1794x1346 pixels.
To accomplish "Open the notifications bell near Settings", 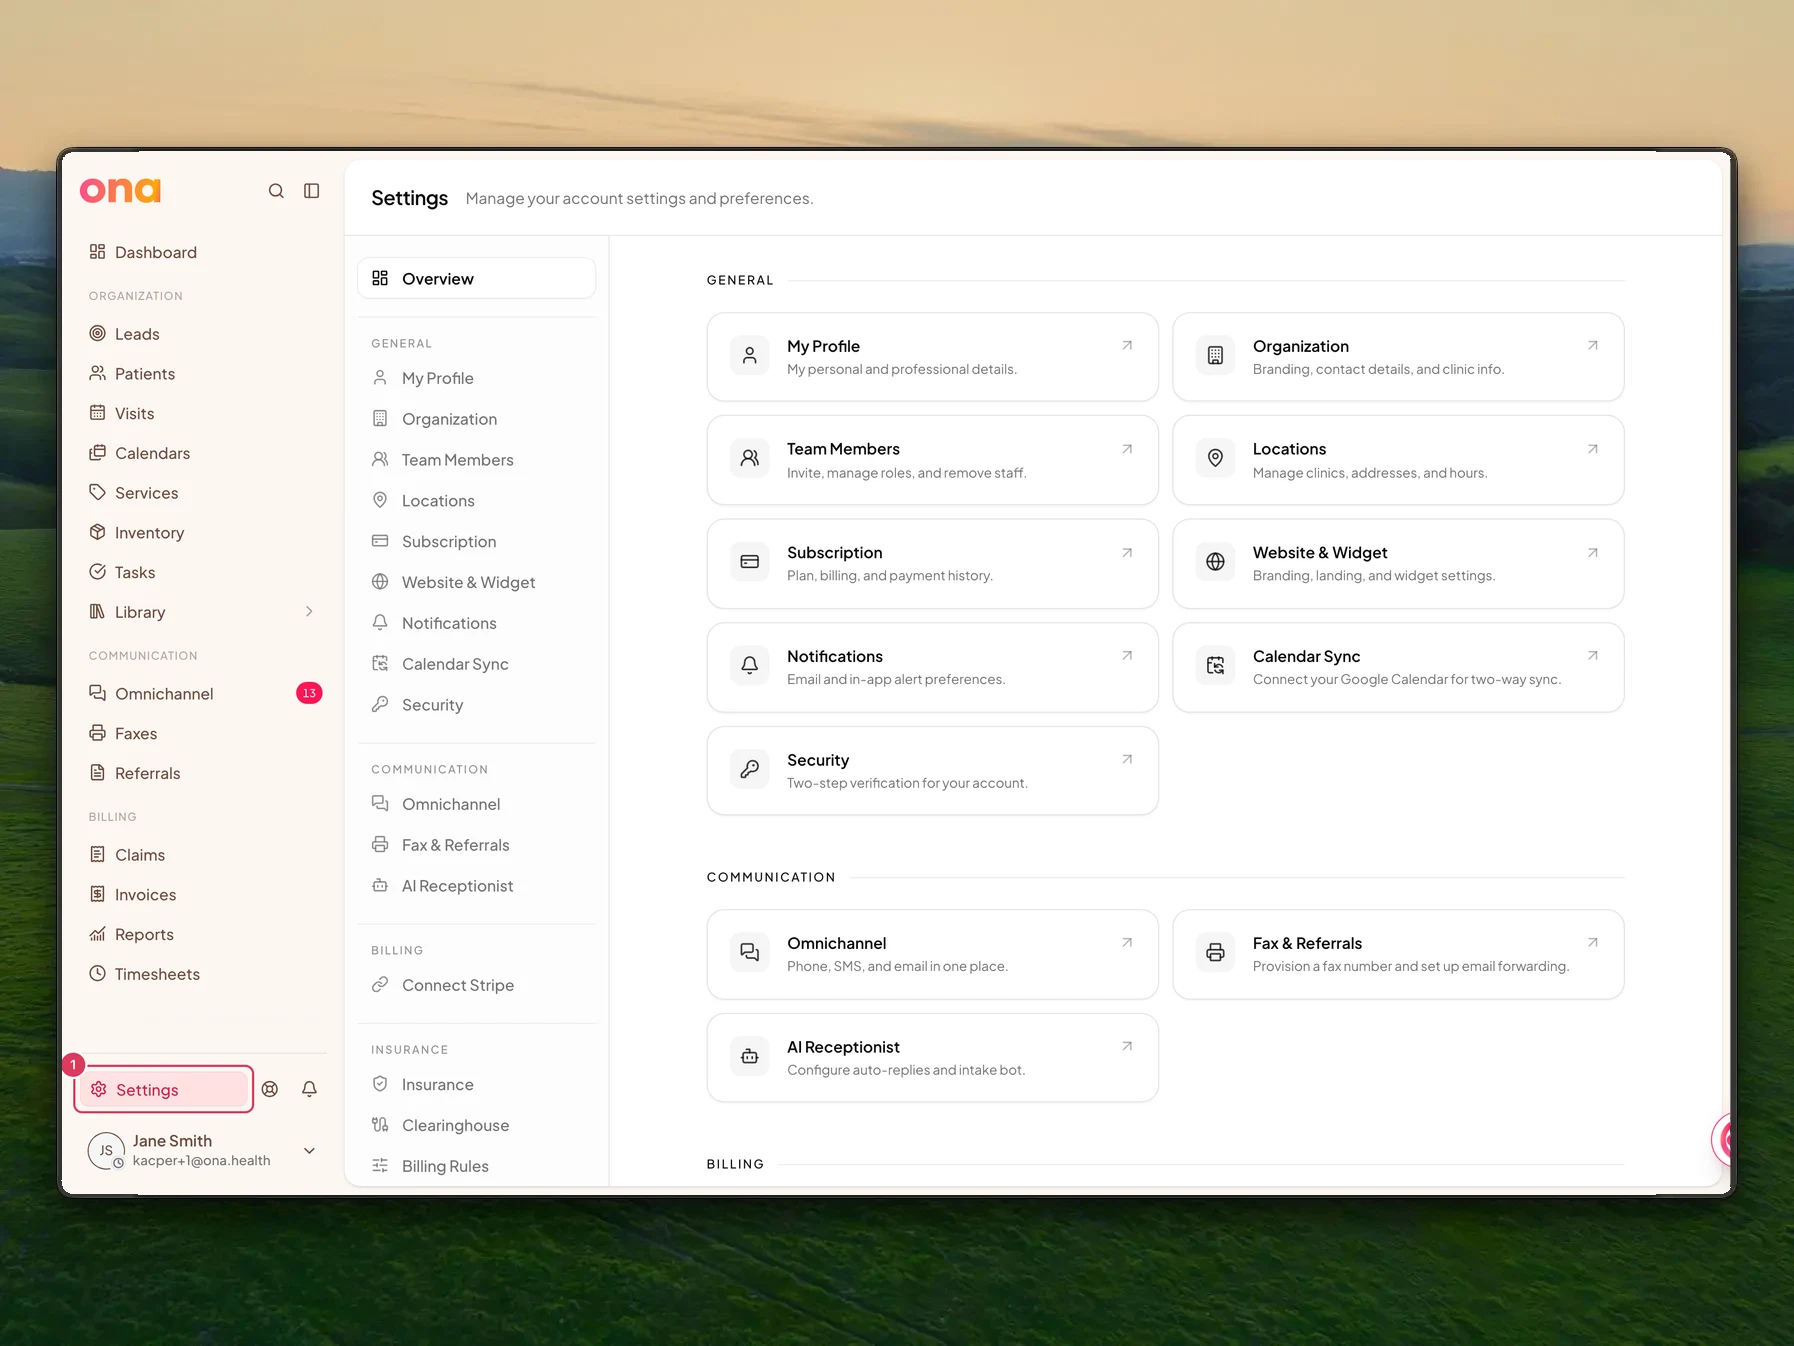I will 310,1089.
